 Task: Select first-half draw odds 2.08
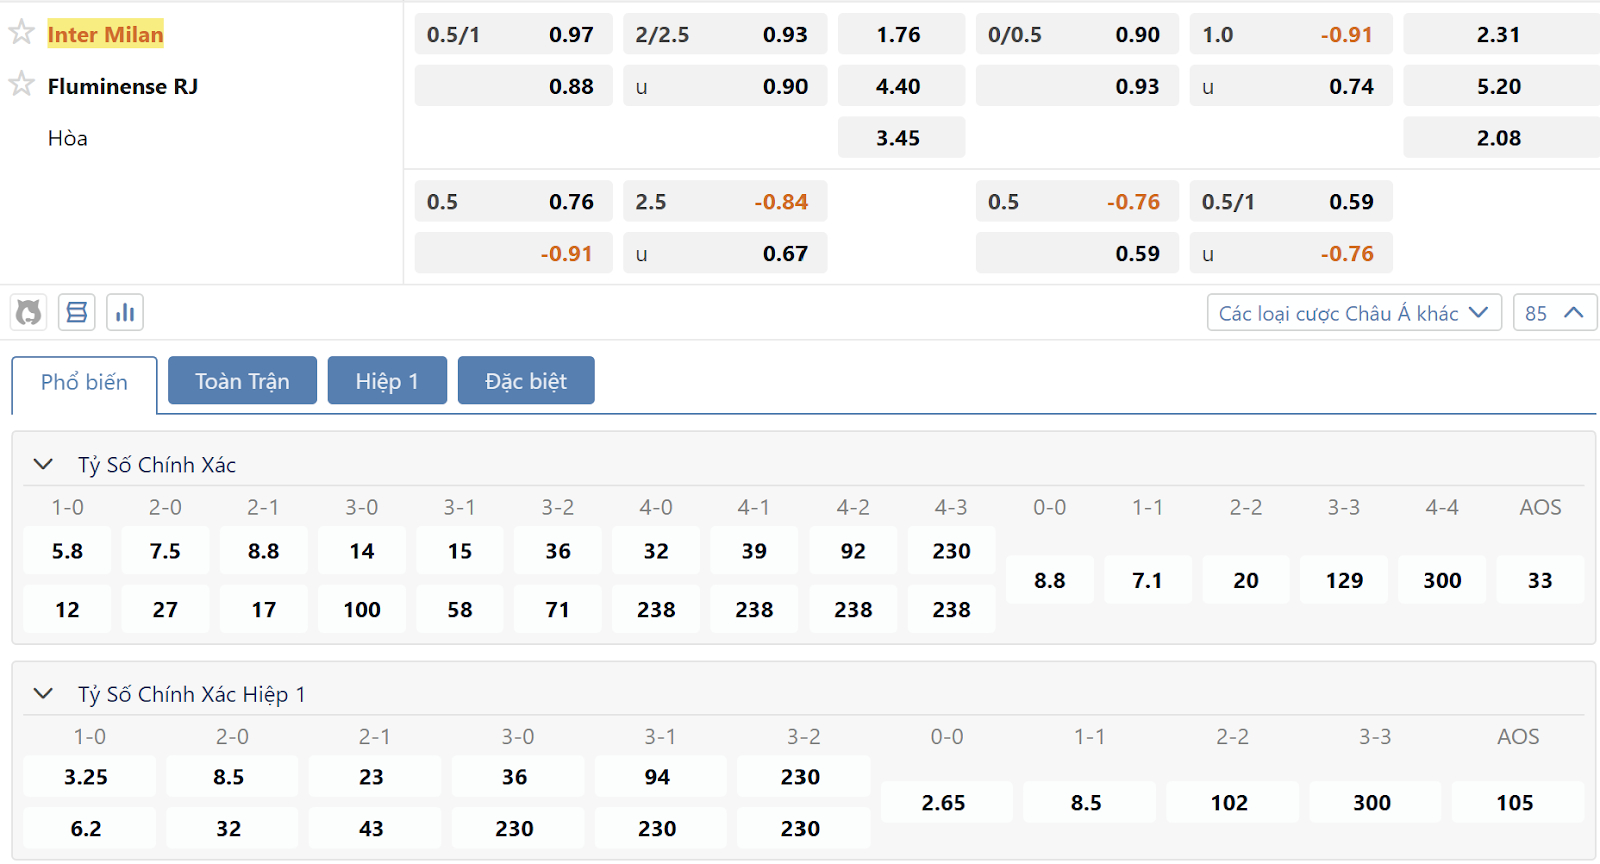click(1501, 138)
